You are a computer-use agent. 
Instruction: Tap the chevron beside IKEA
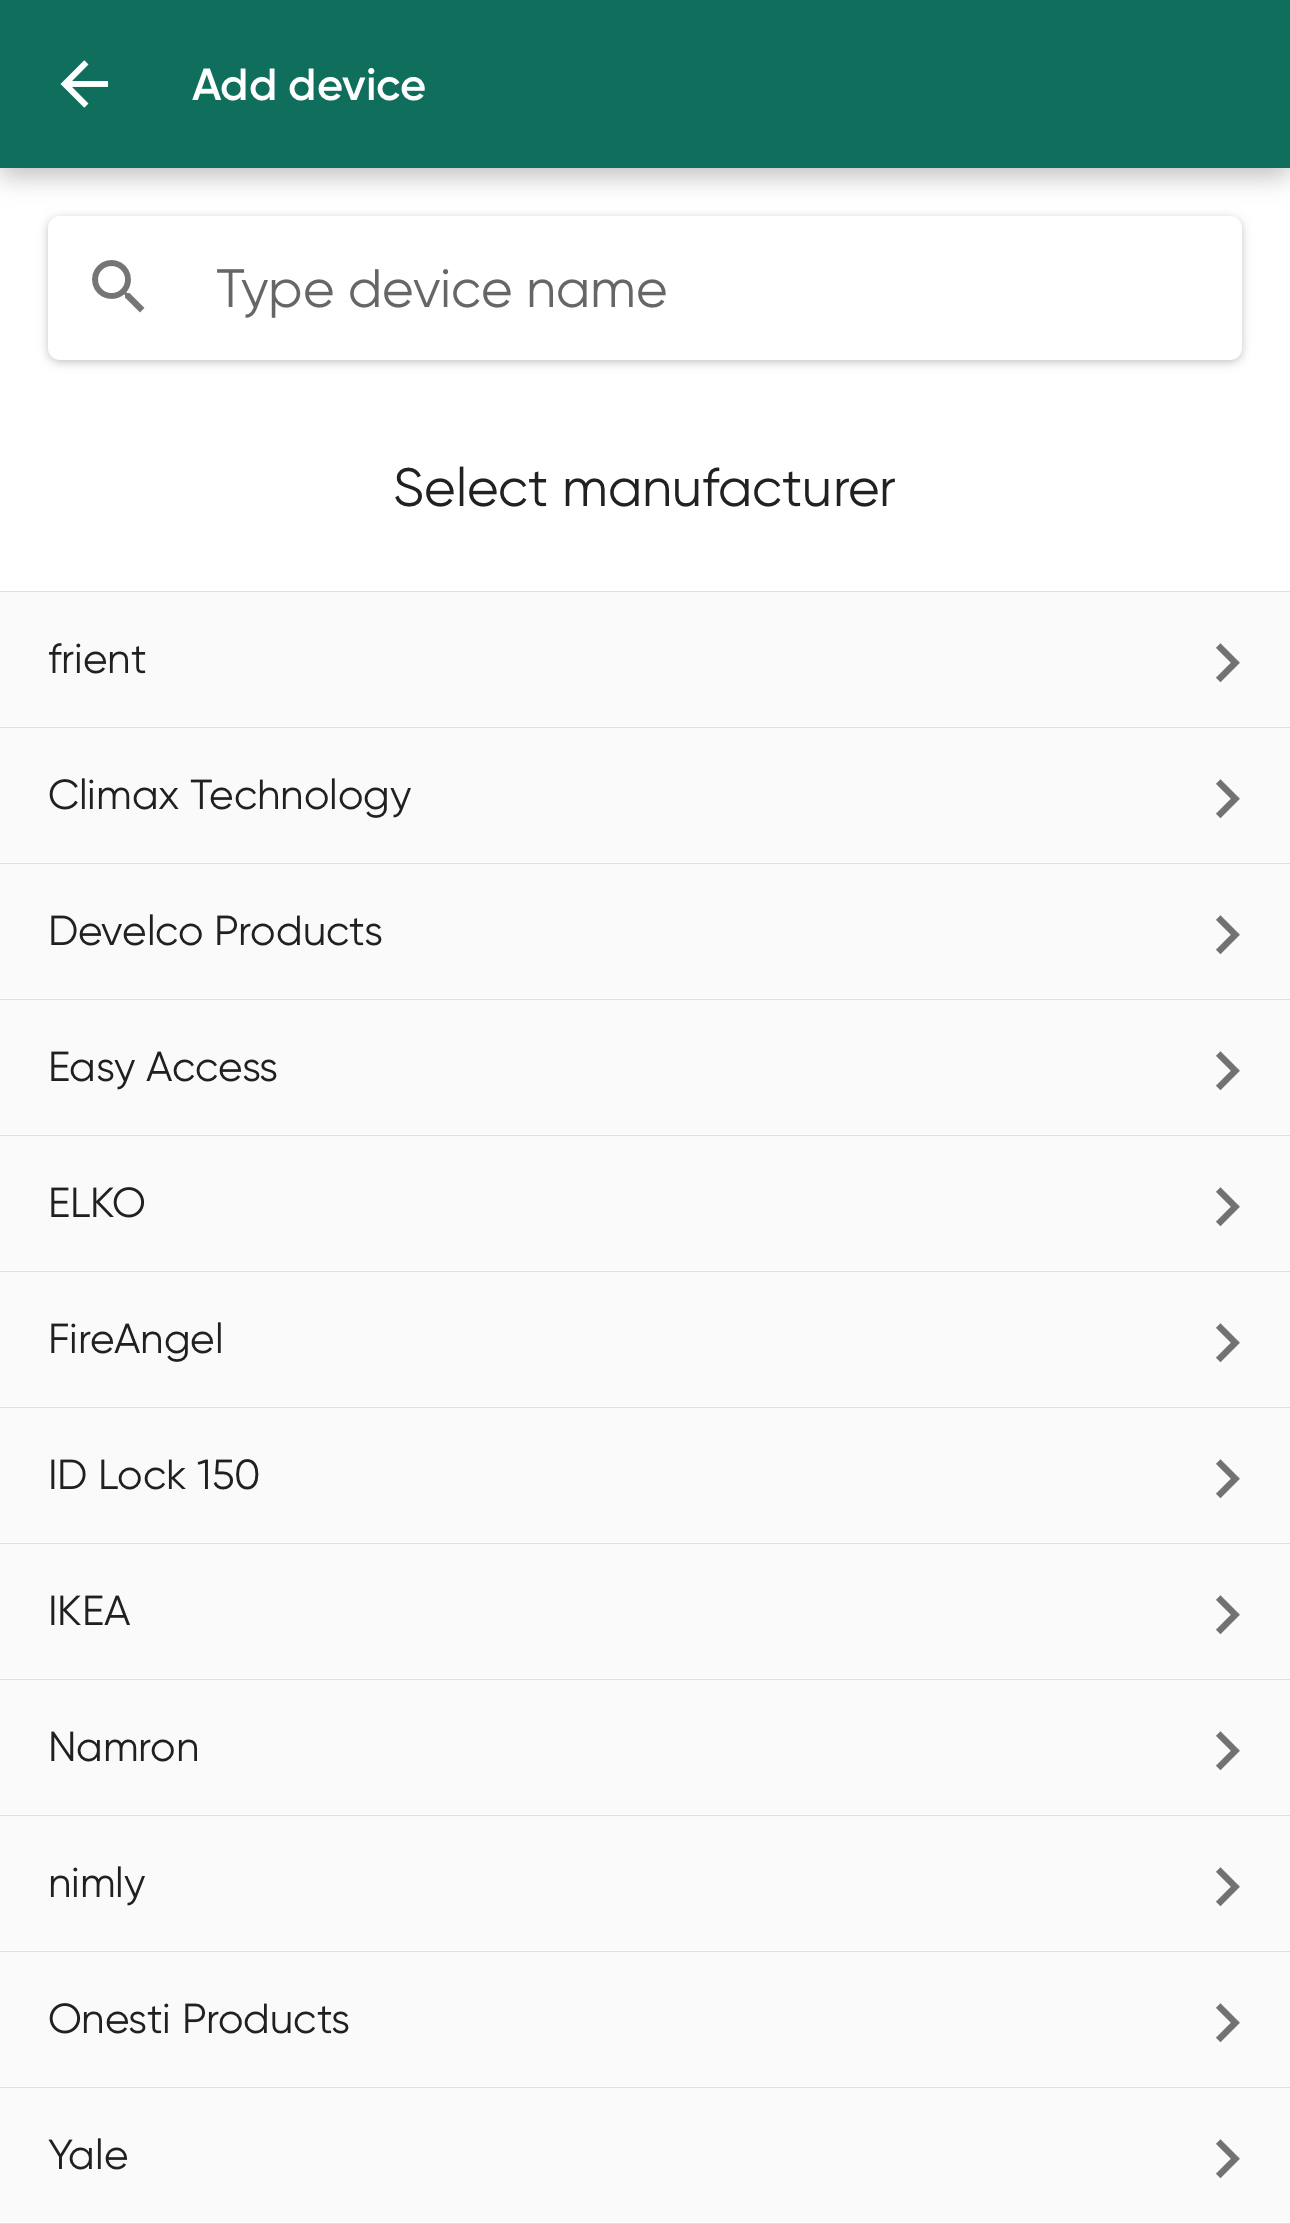pyautogui.click(x=1227, y=1614)
